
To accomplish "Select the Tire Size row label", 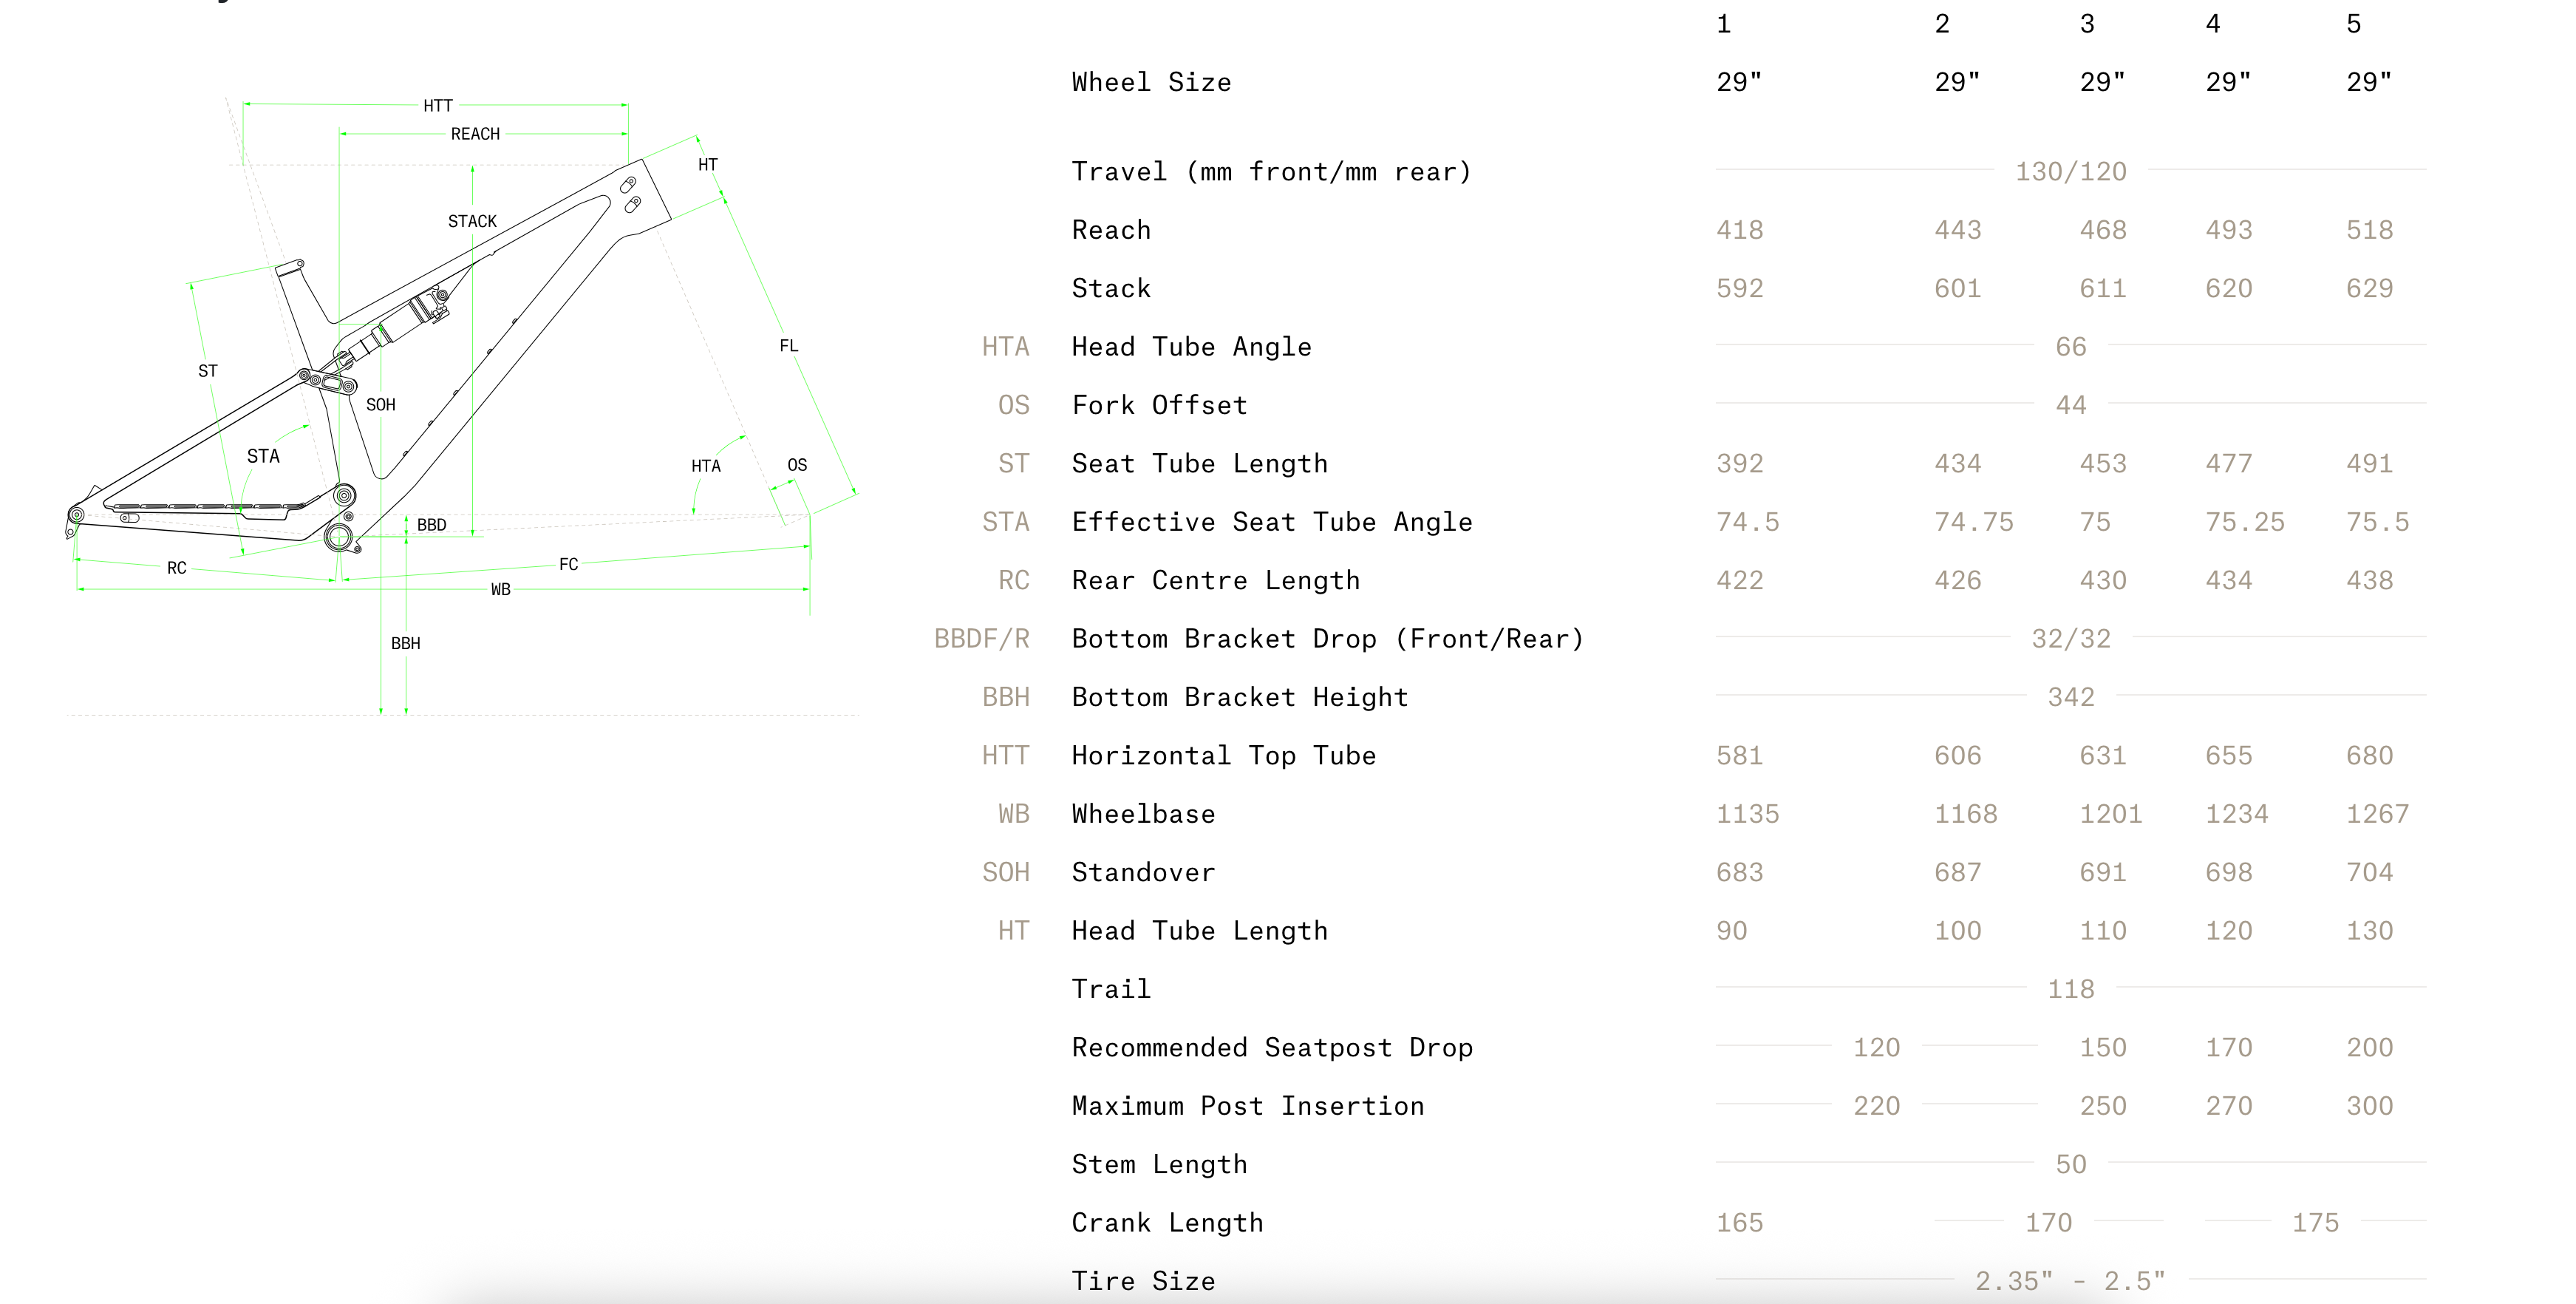I will click(1143, 1281).
